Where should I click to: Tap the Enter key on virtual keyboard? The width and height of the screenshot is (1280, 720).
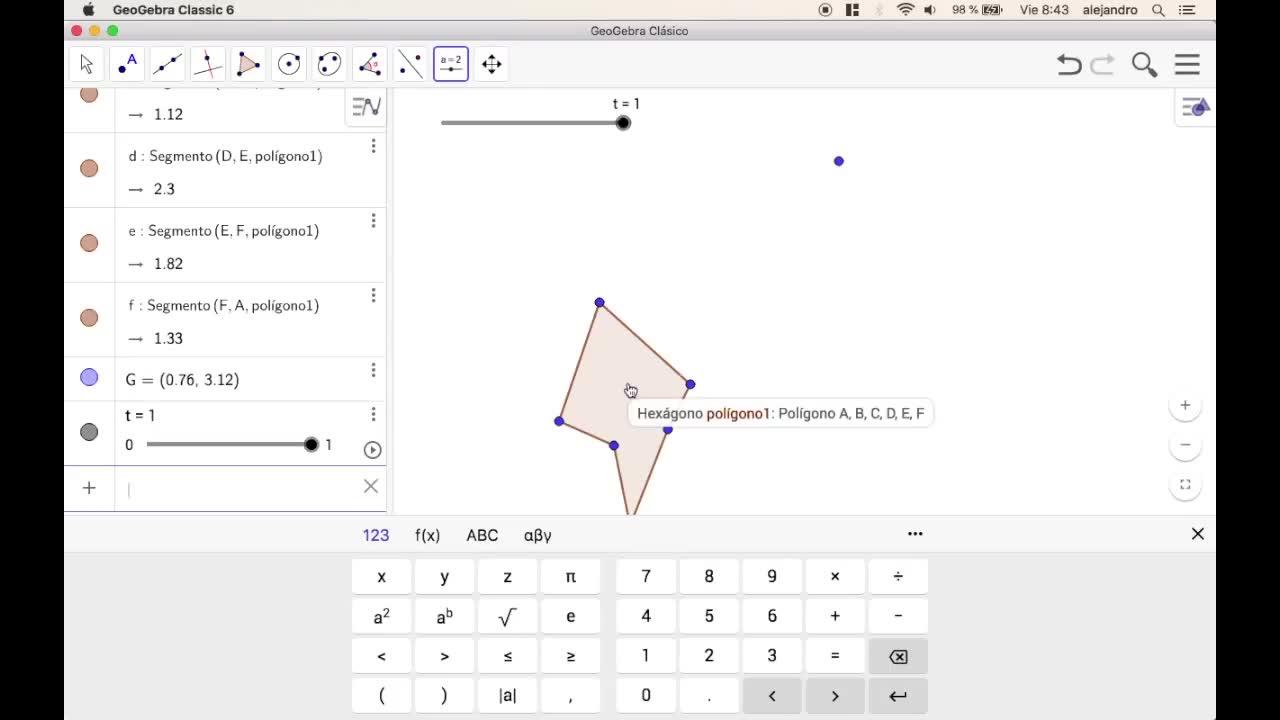coord(898,696)
